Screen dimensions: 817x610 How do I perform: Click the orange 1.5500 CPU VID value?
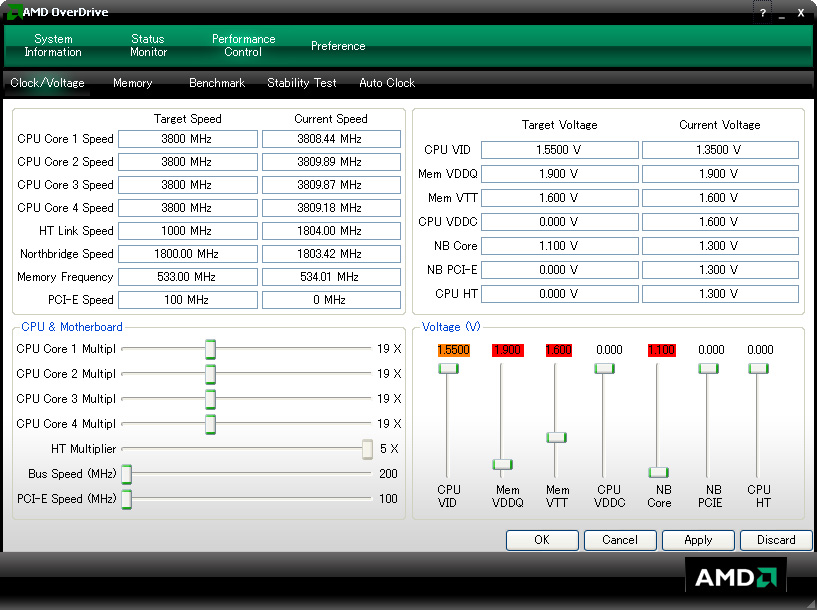pyautogui.click(x=454, y=350)
